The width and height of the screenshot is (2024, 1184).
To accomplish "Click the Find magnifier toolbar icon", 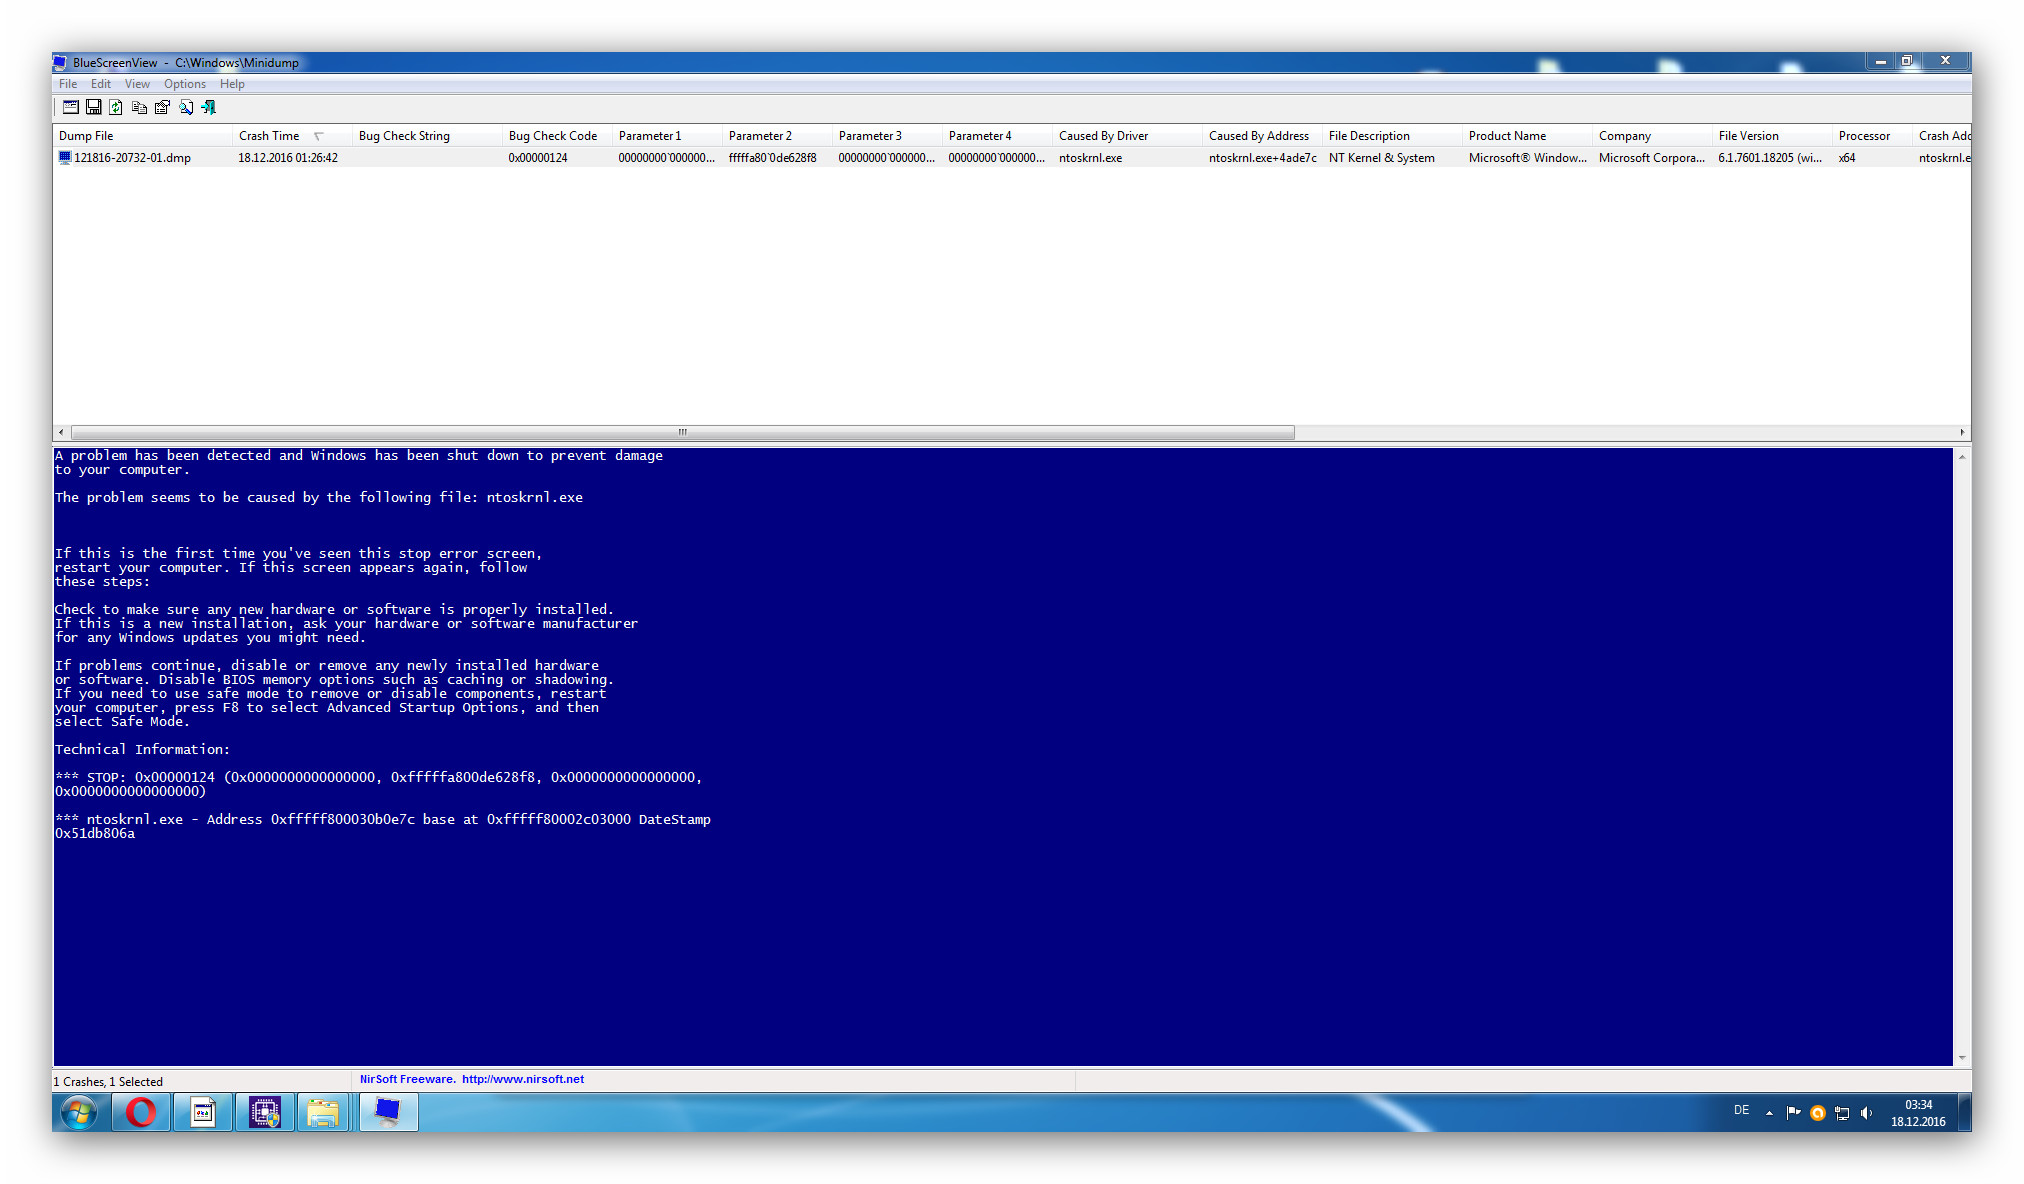I will coord(186,107).
